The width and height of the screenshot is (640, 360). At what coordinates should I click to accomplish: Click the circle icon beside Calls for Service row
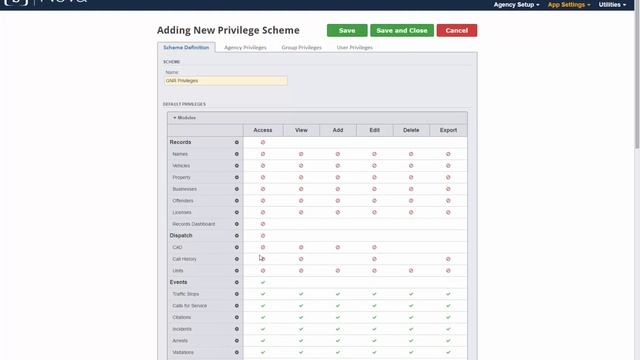(237, 306)
